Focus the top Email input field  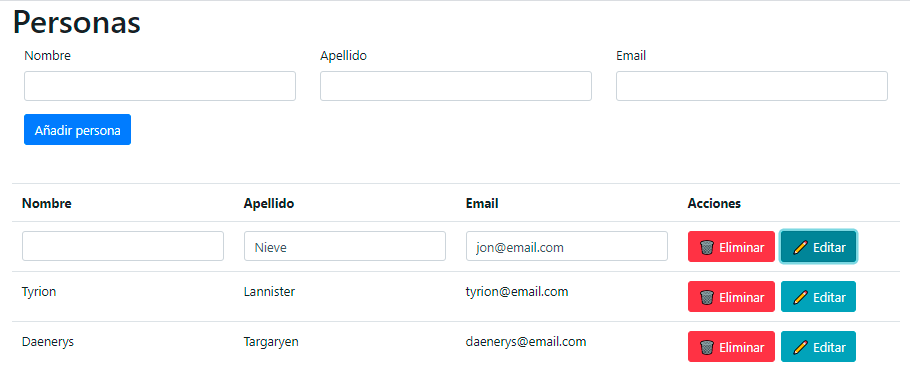point(752,86)
